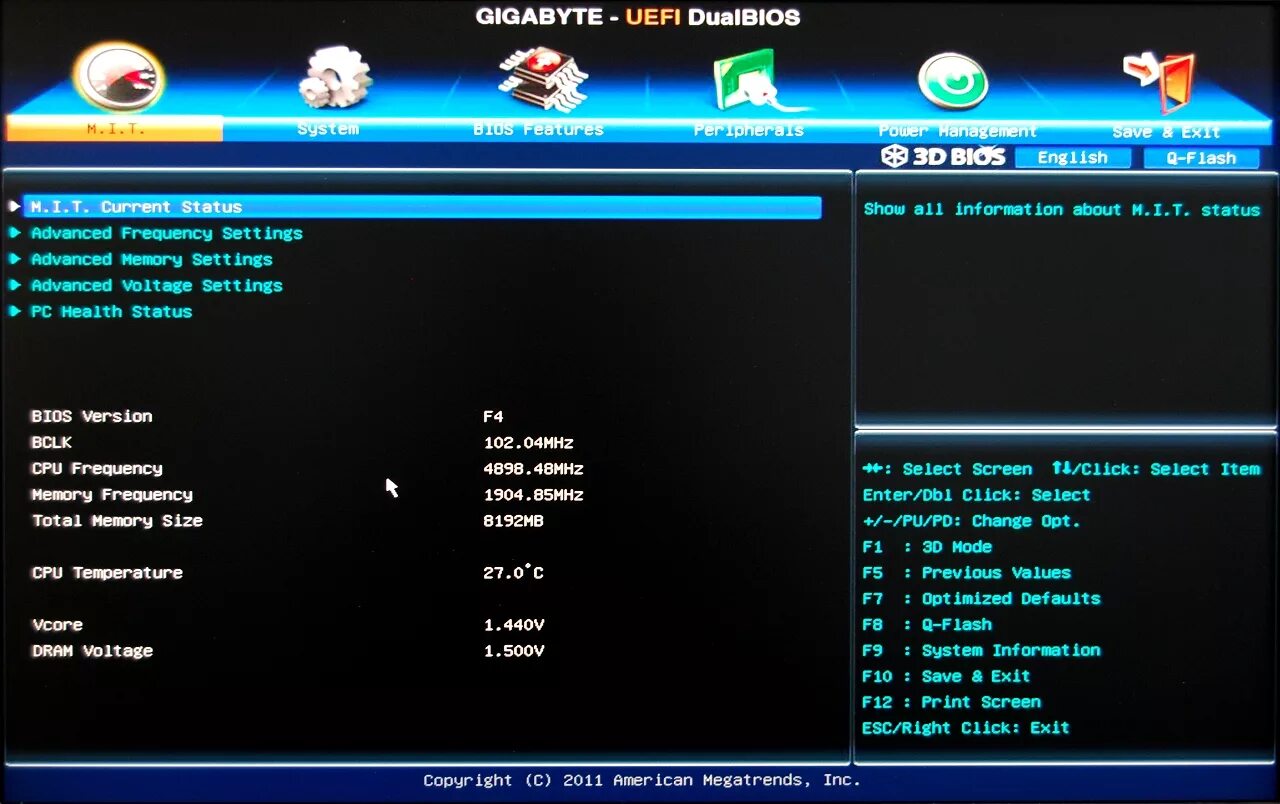The height and width of the screenshot is (804, 1280).
Task: Launch 3D BIOS mode logo
Action: (943, 157)
